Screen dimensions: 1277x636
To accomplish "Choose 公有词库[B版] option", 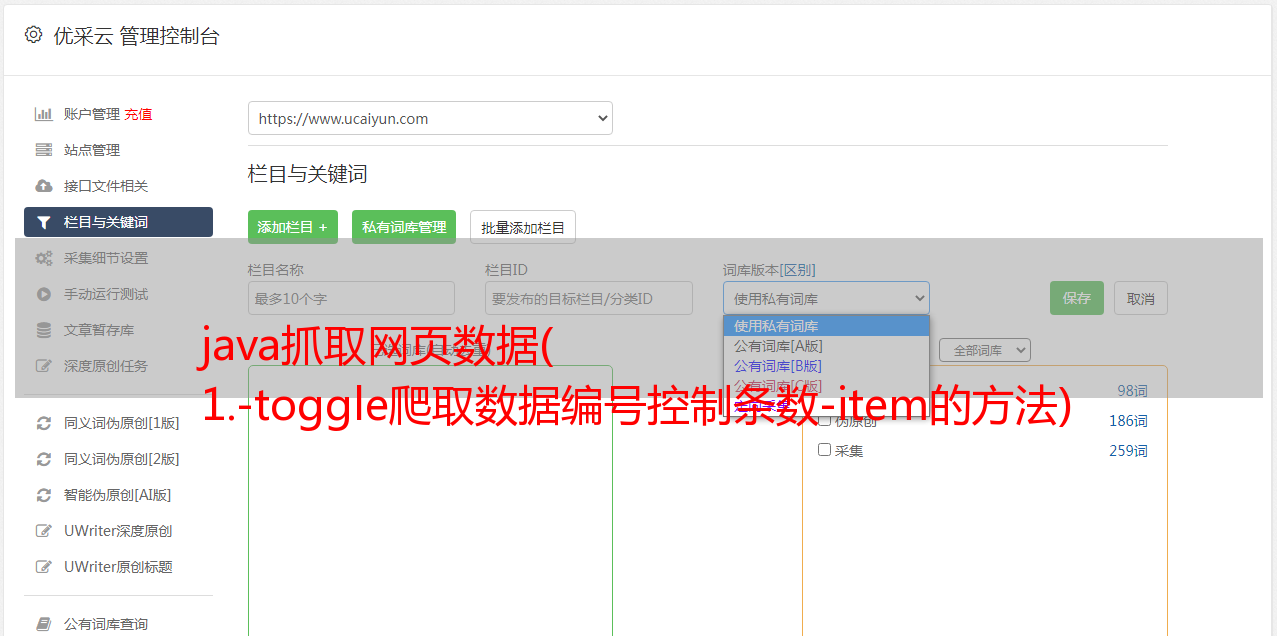I will (826, 366).
